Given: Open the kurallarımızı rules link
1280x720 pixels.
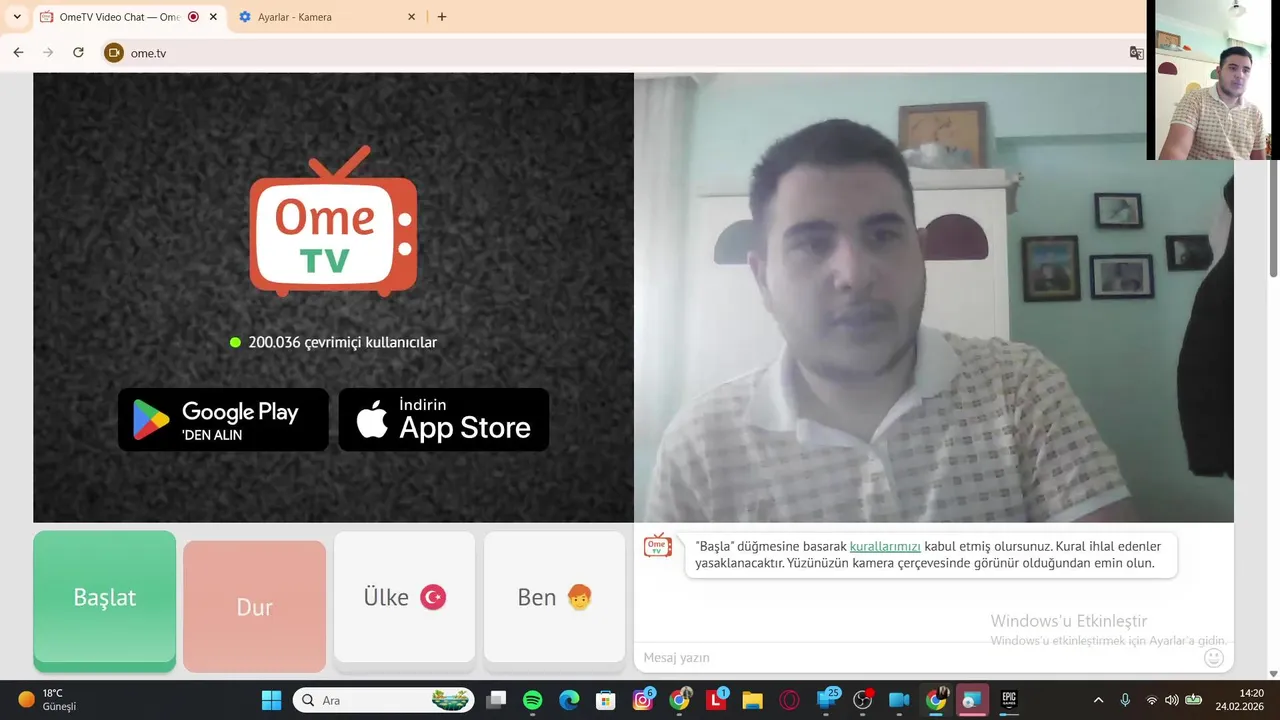Looking at the screenshot, I should [885, 546].
